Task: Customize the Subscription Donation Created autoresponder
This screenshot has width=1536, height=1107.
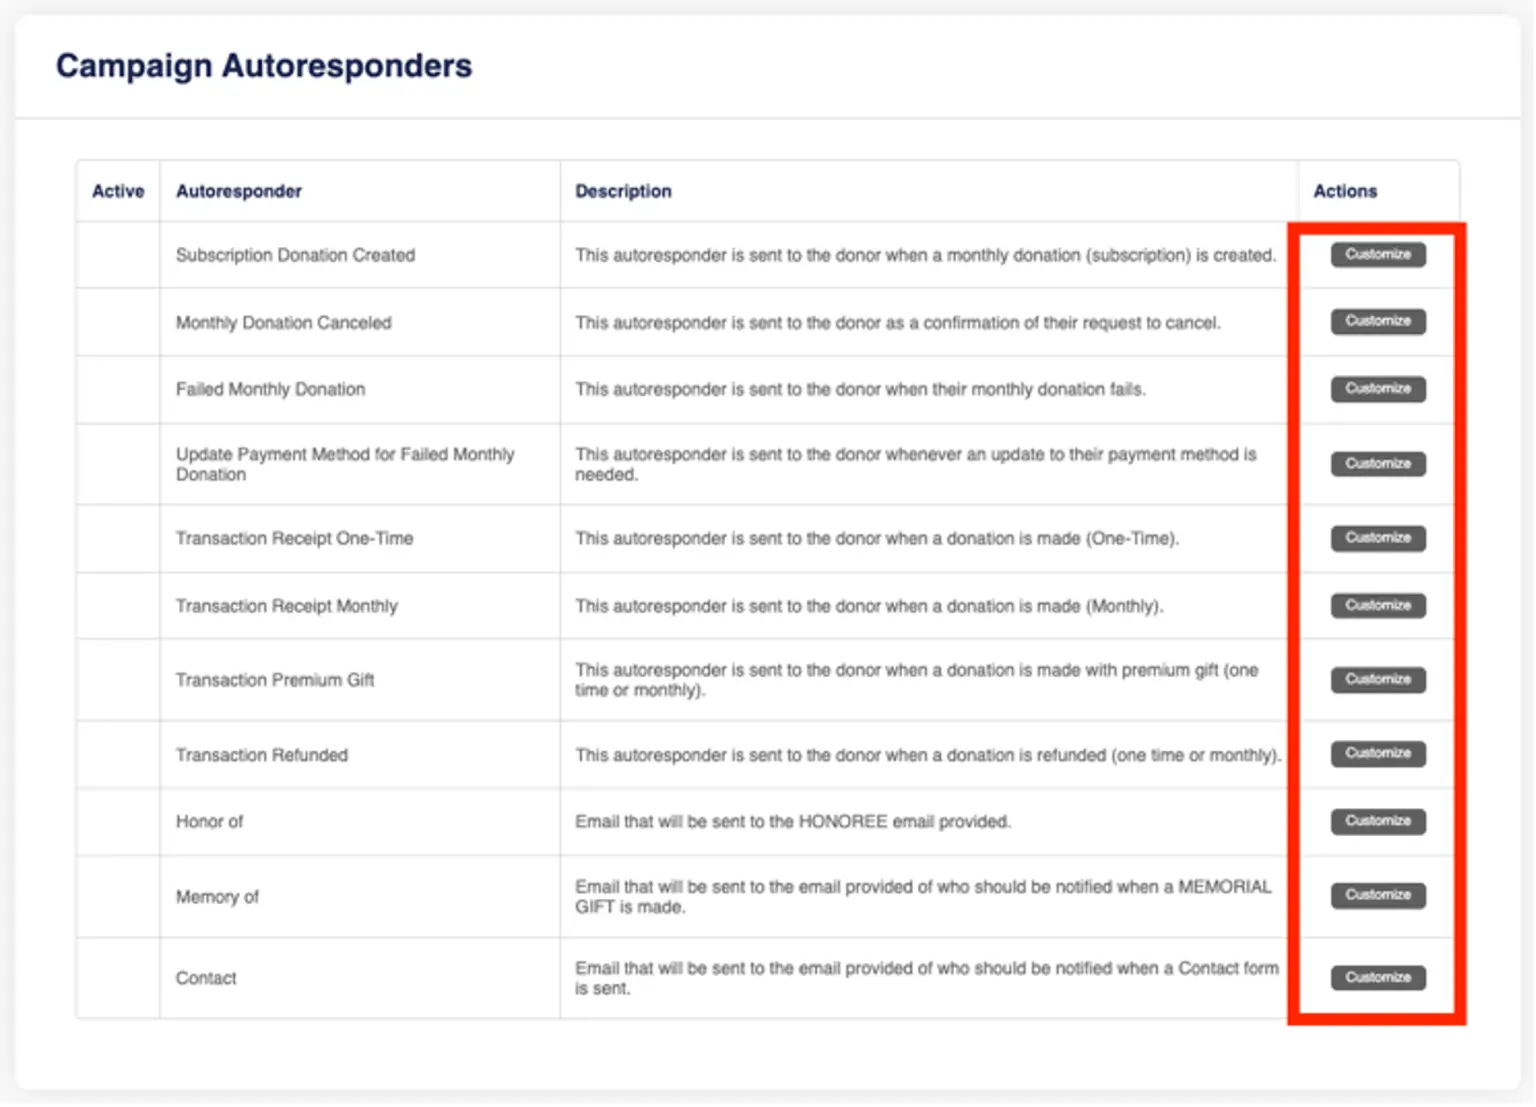Action: 1377,255
